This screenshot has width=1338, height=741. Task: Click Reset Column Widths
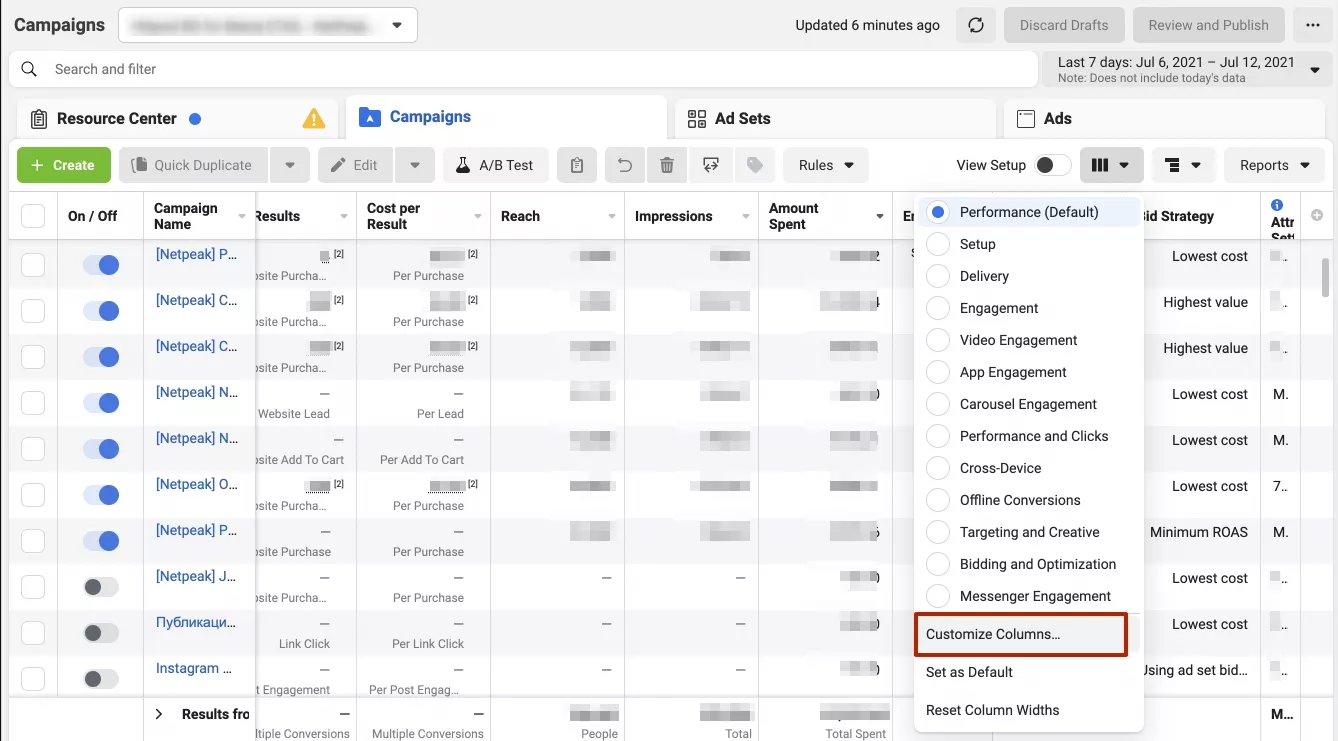(1029, 710)
